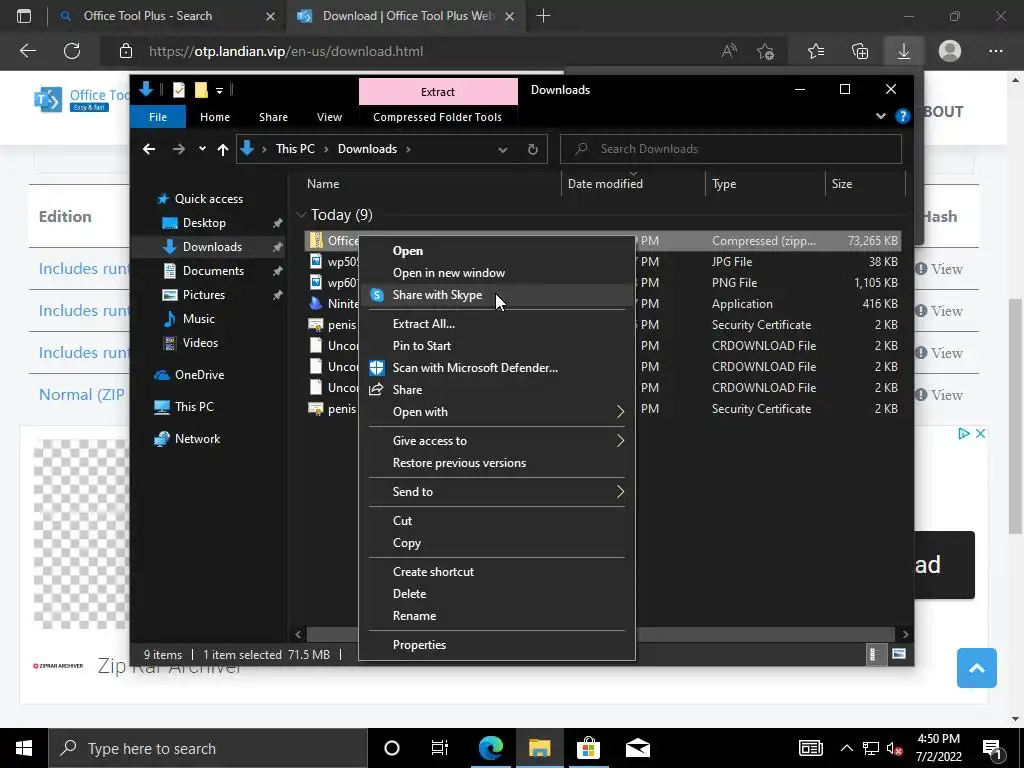Click the Edge address bar URL
Viewport: 1024px width, 768px height.
click(x=286, y=51)
